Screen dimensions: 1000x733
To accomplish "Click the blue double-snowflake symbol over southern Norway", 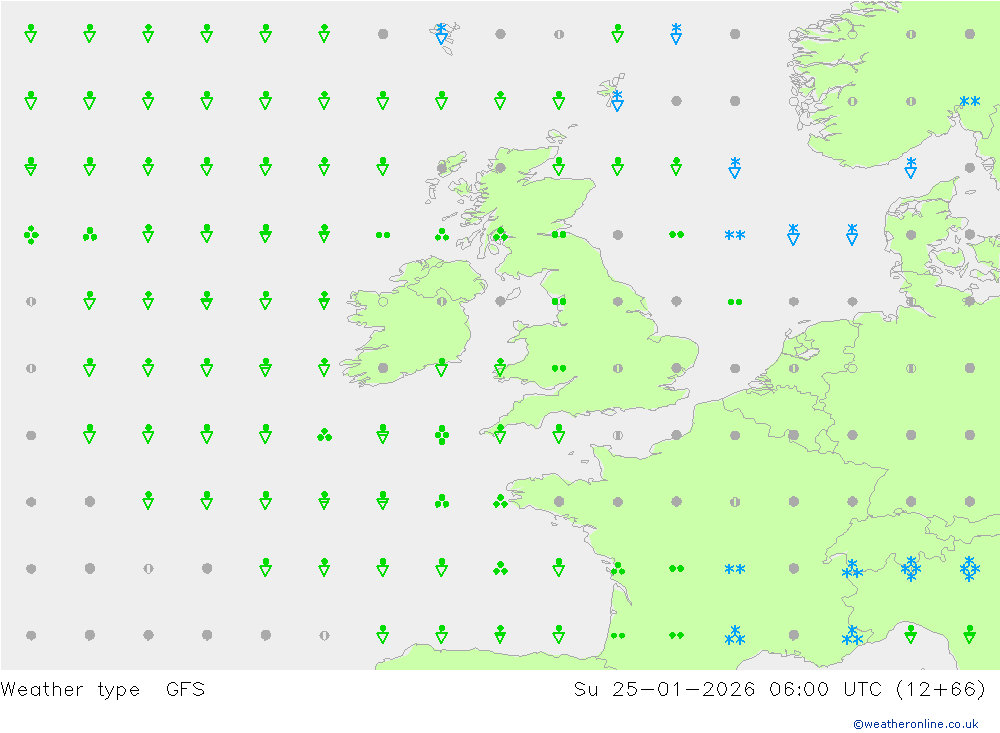I will [x=969, y=101].
